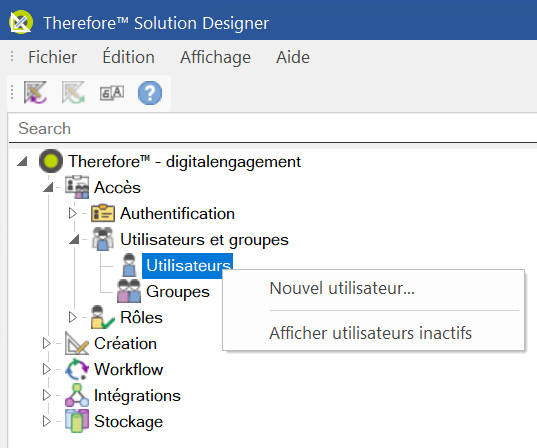Click the Création ruler pencil icon
Viewport: 537px width, 448px height.
pyautogui.click(x=77, y=343)
